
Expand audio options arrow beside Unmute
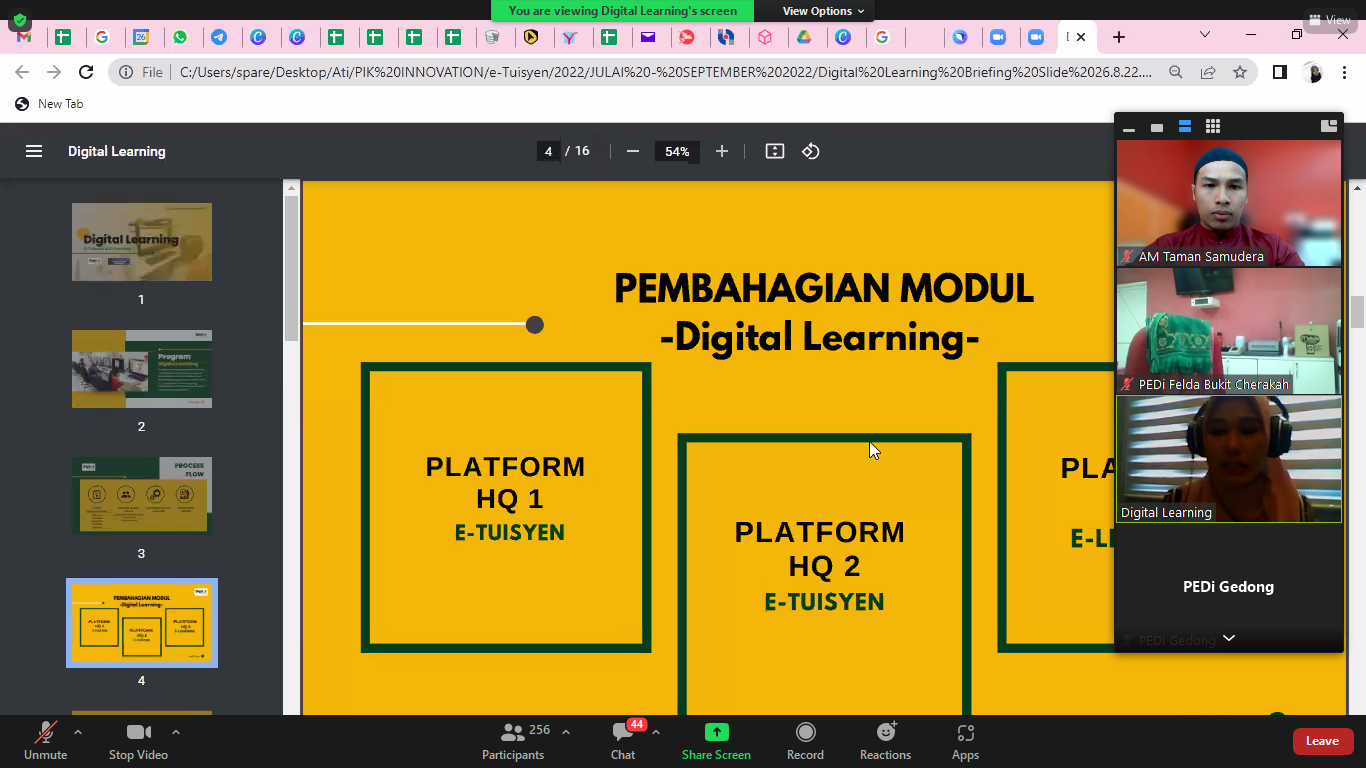pyautogui.click(x=78, y=732)
